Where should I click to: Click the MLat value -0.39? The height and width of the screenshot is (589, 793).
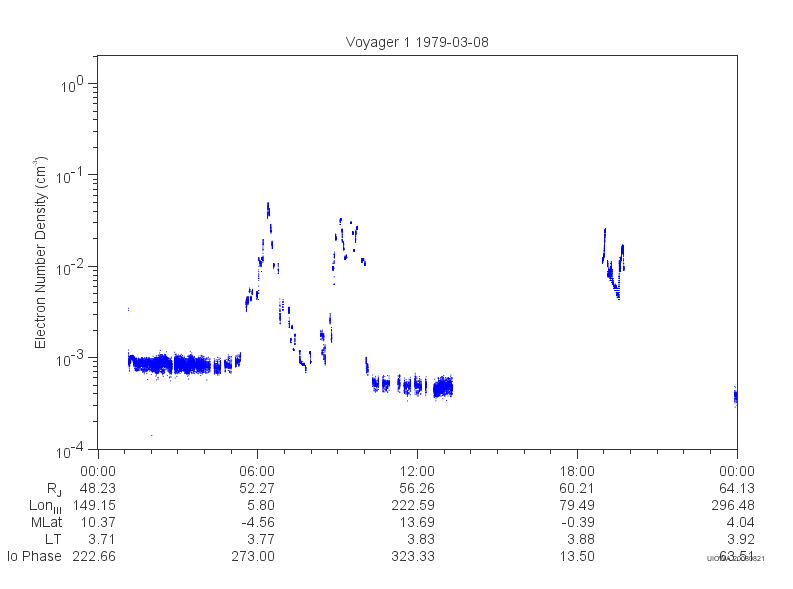pos(578,522)
